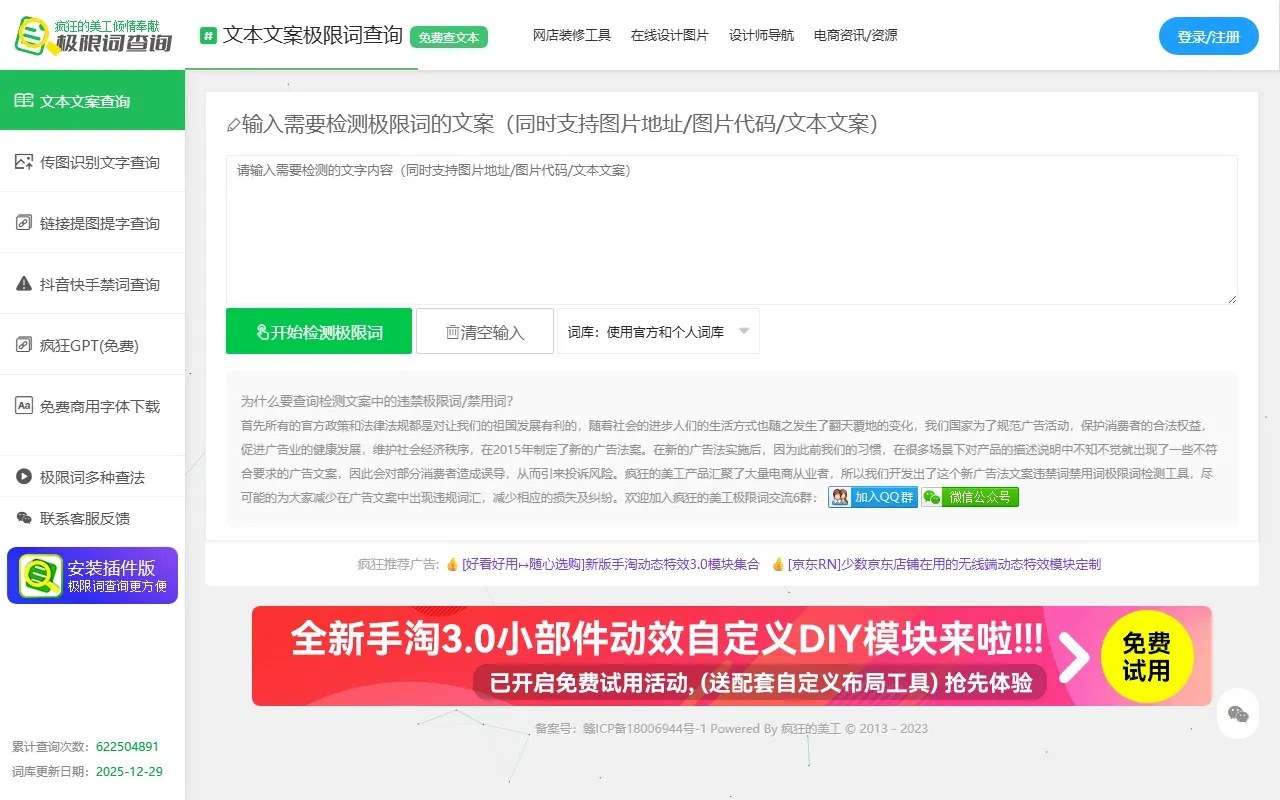Select 电商资讯/资源 in the top navigation
This screenshot has width=1280, height=800.
pos(853,35)
